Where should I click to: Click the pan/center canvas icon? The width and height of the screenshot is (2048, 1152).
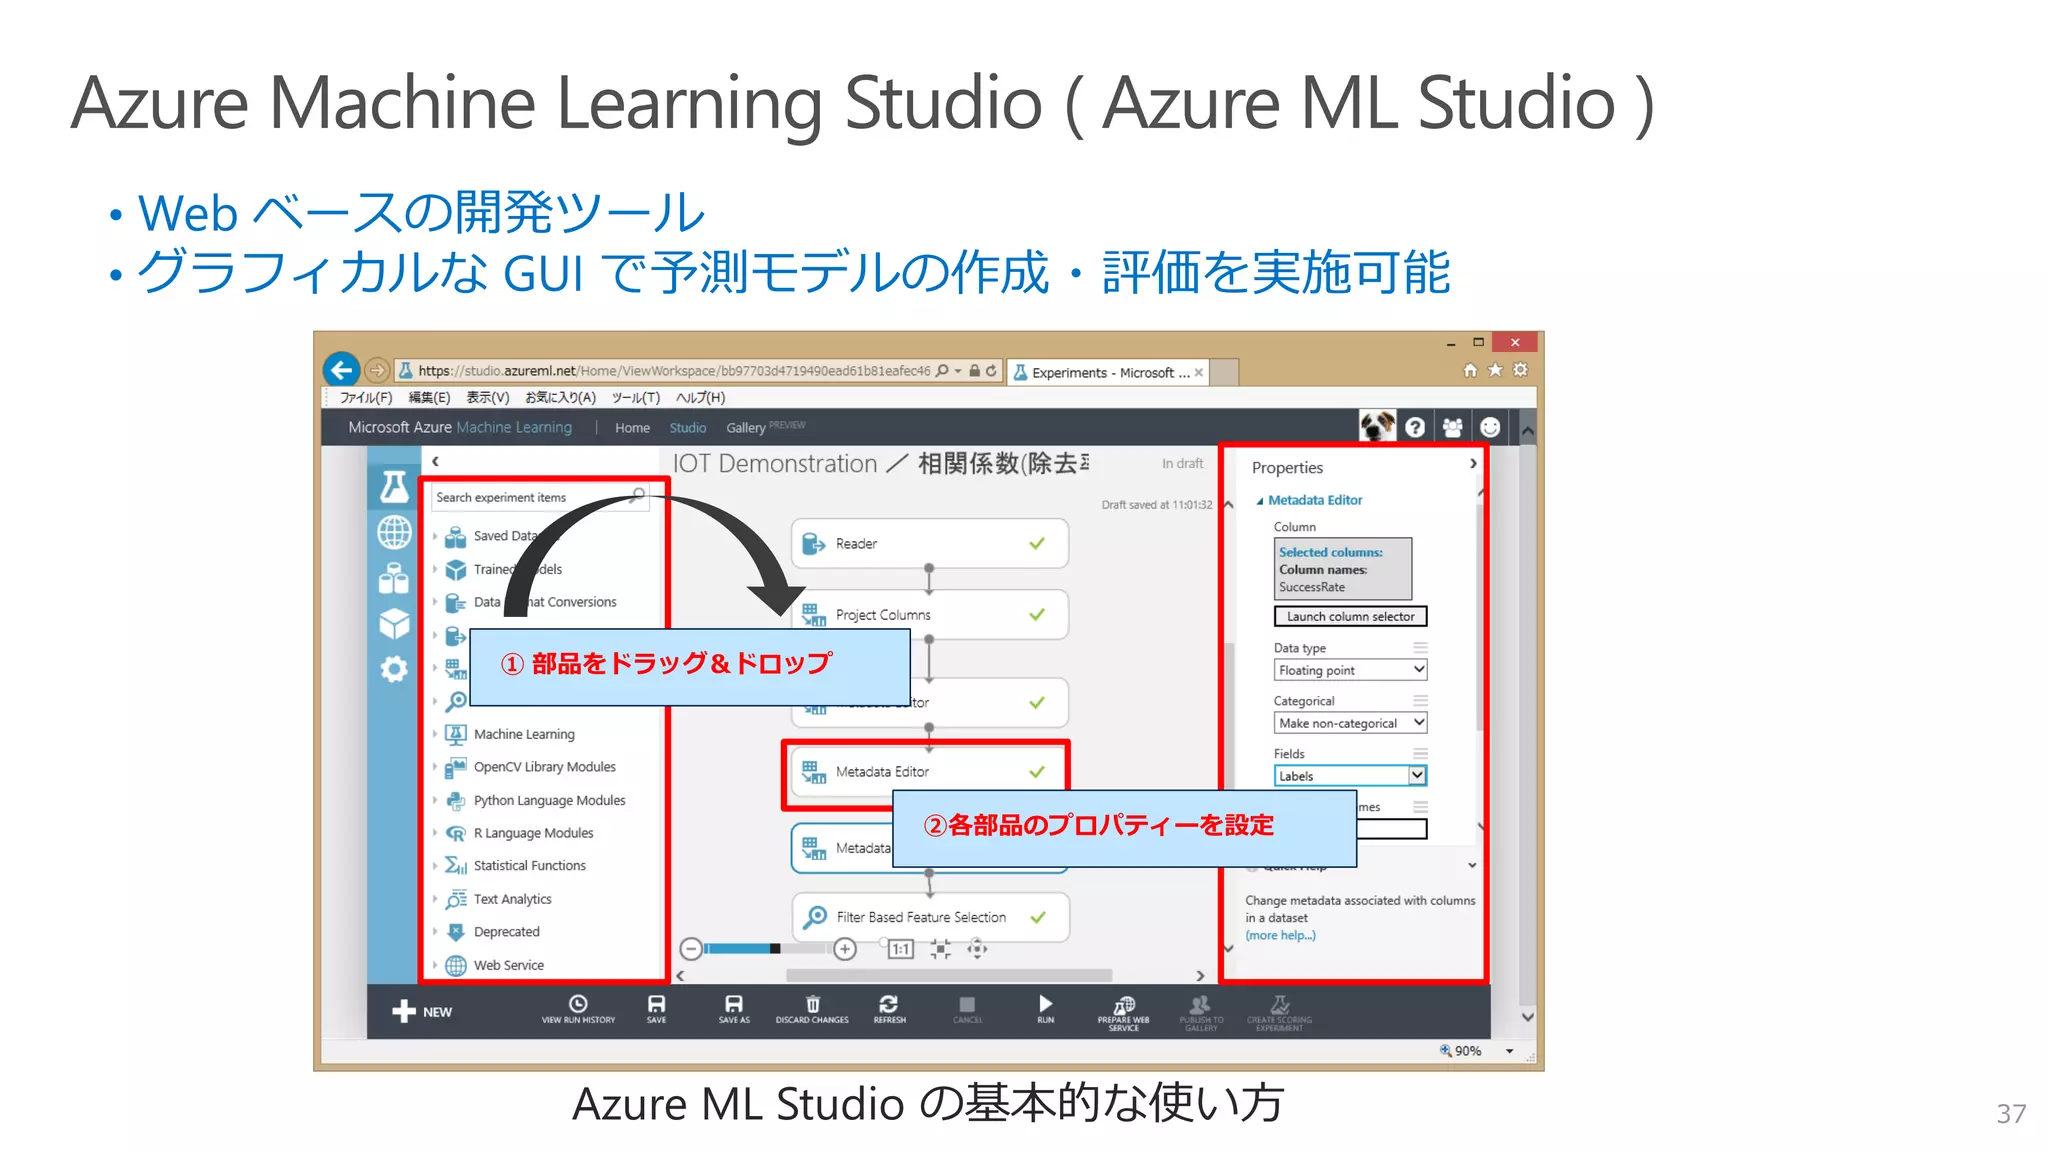977,949
